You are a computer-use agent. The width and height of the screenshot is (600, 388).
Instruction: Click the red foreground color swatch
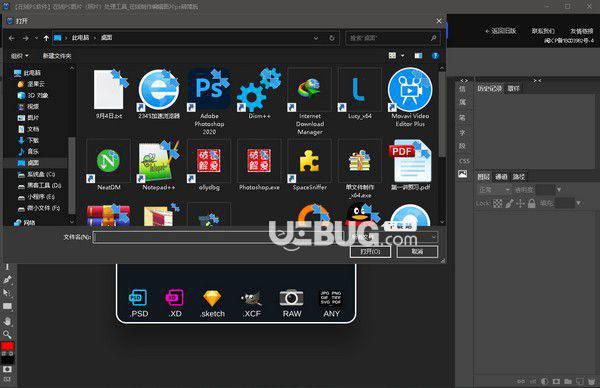point(7,346)
